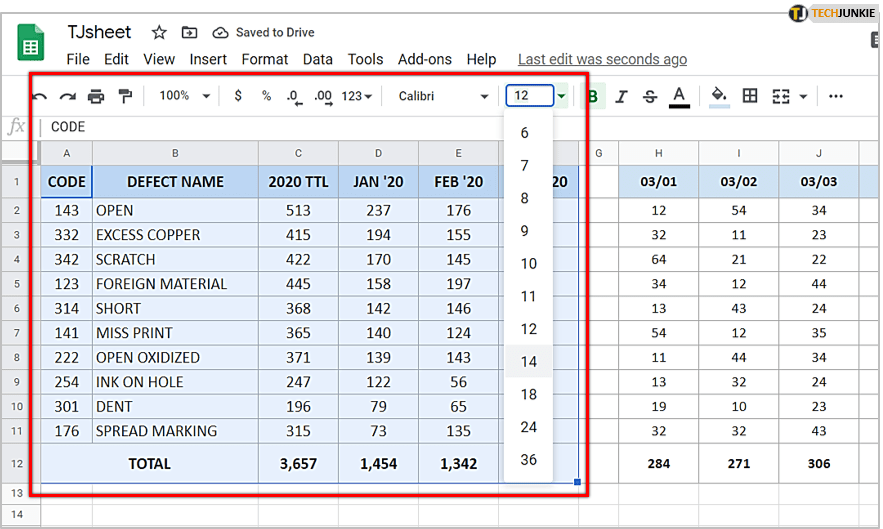Open the fill color paint bucket
The image size is (883, 529).
click(718, 96)
